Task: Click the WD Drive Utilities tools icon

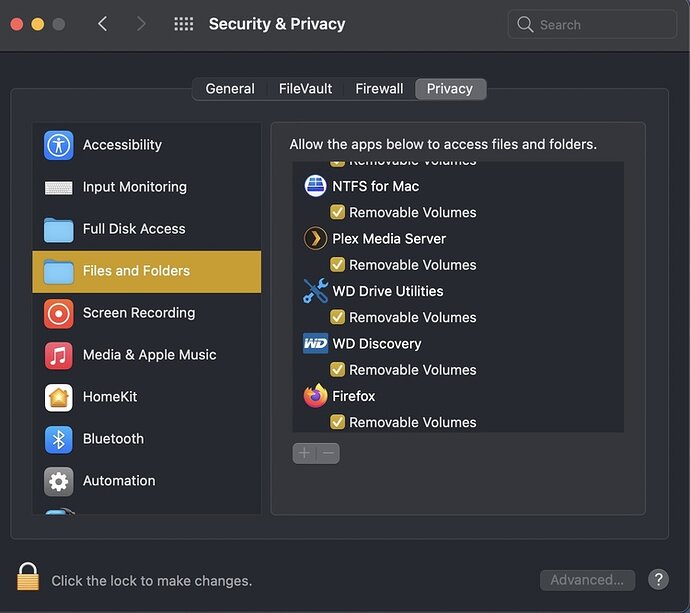Action: click(x=315, y=291)
